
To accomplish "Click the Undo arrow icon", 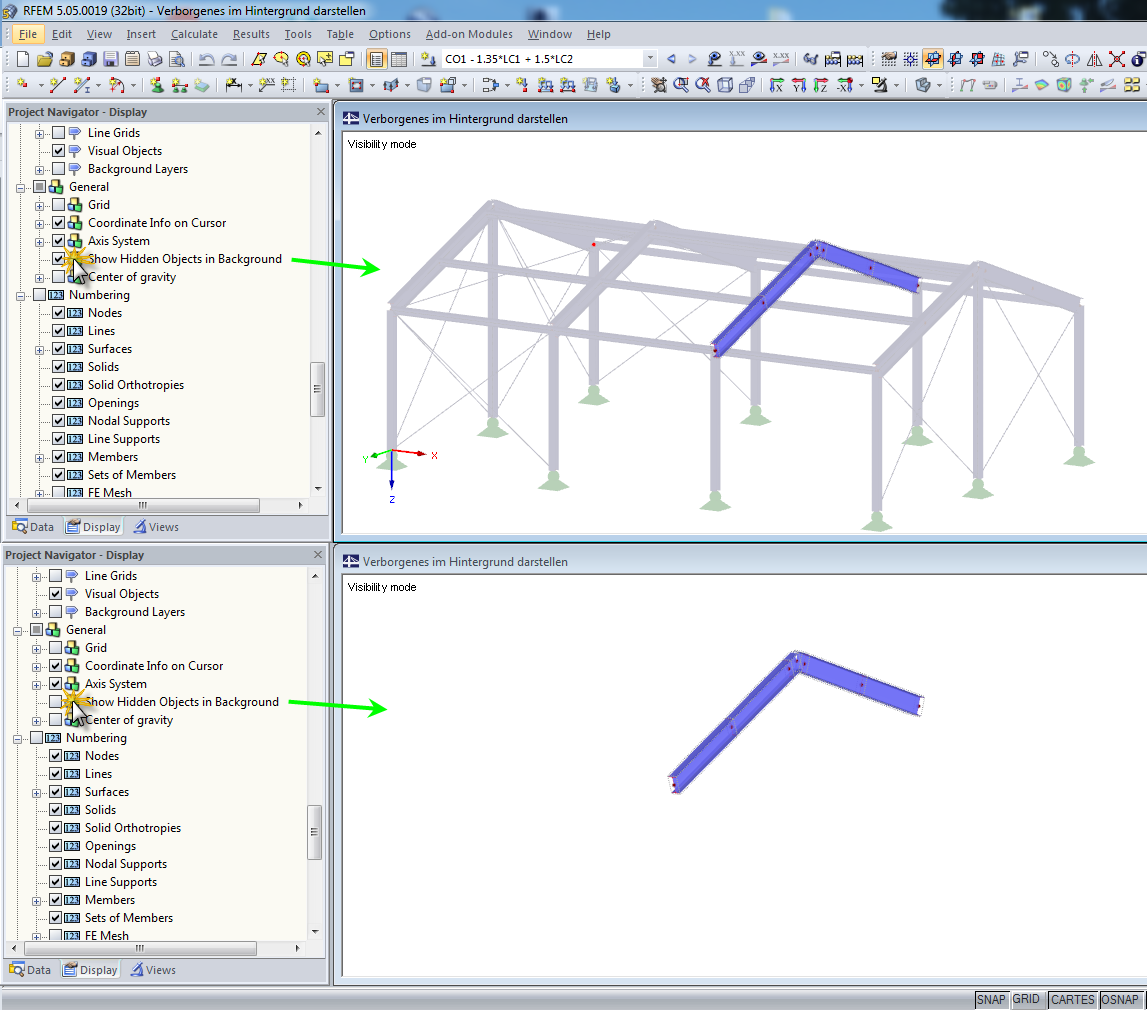I will tap(207, 59).
